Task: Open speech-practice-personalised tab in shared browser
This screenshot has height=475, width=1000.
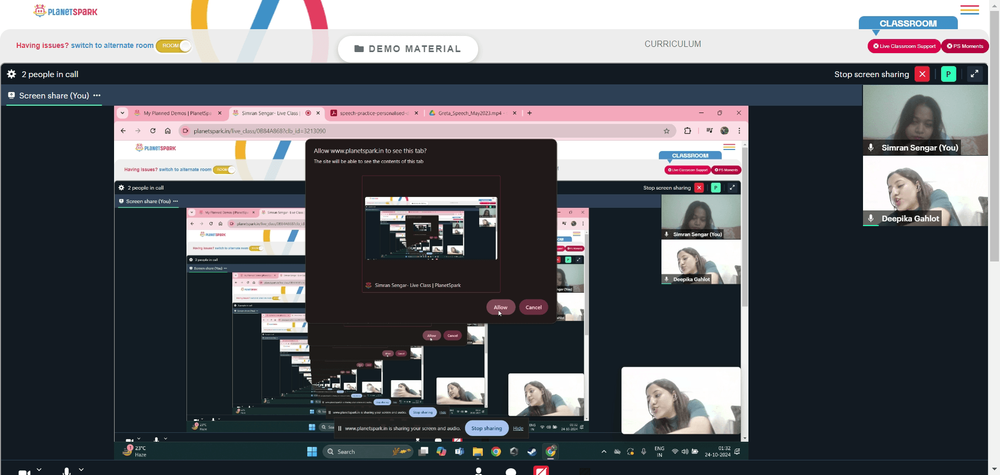Action: [374, 113]
